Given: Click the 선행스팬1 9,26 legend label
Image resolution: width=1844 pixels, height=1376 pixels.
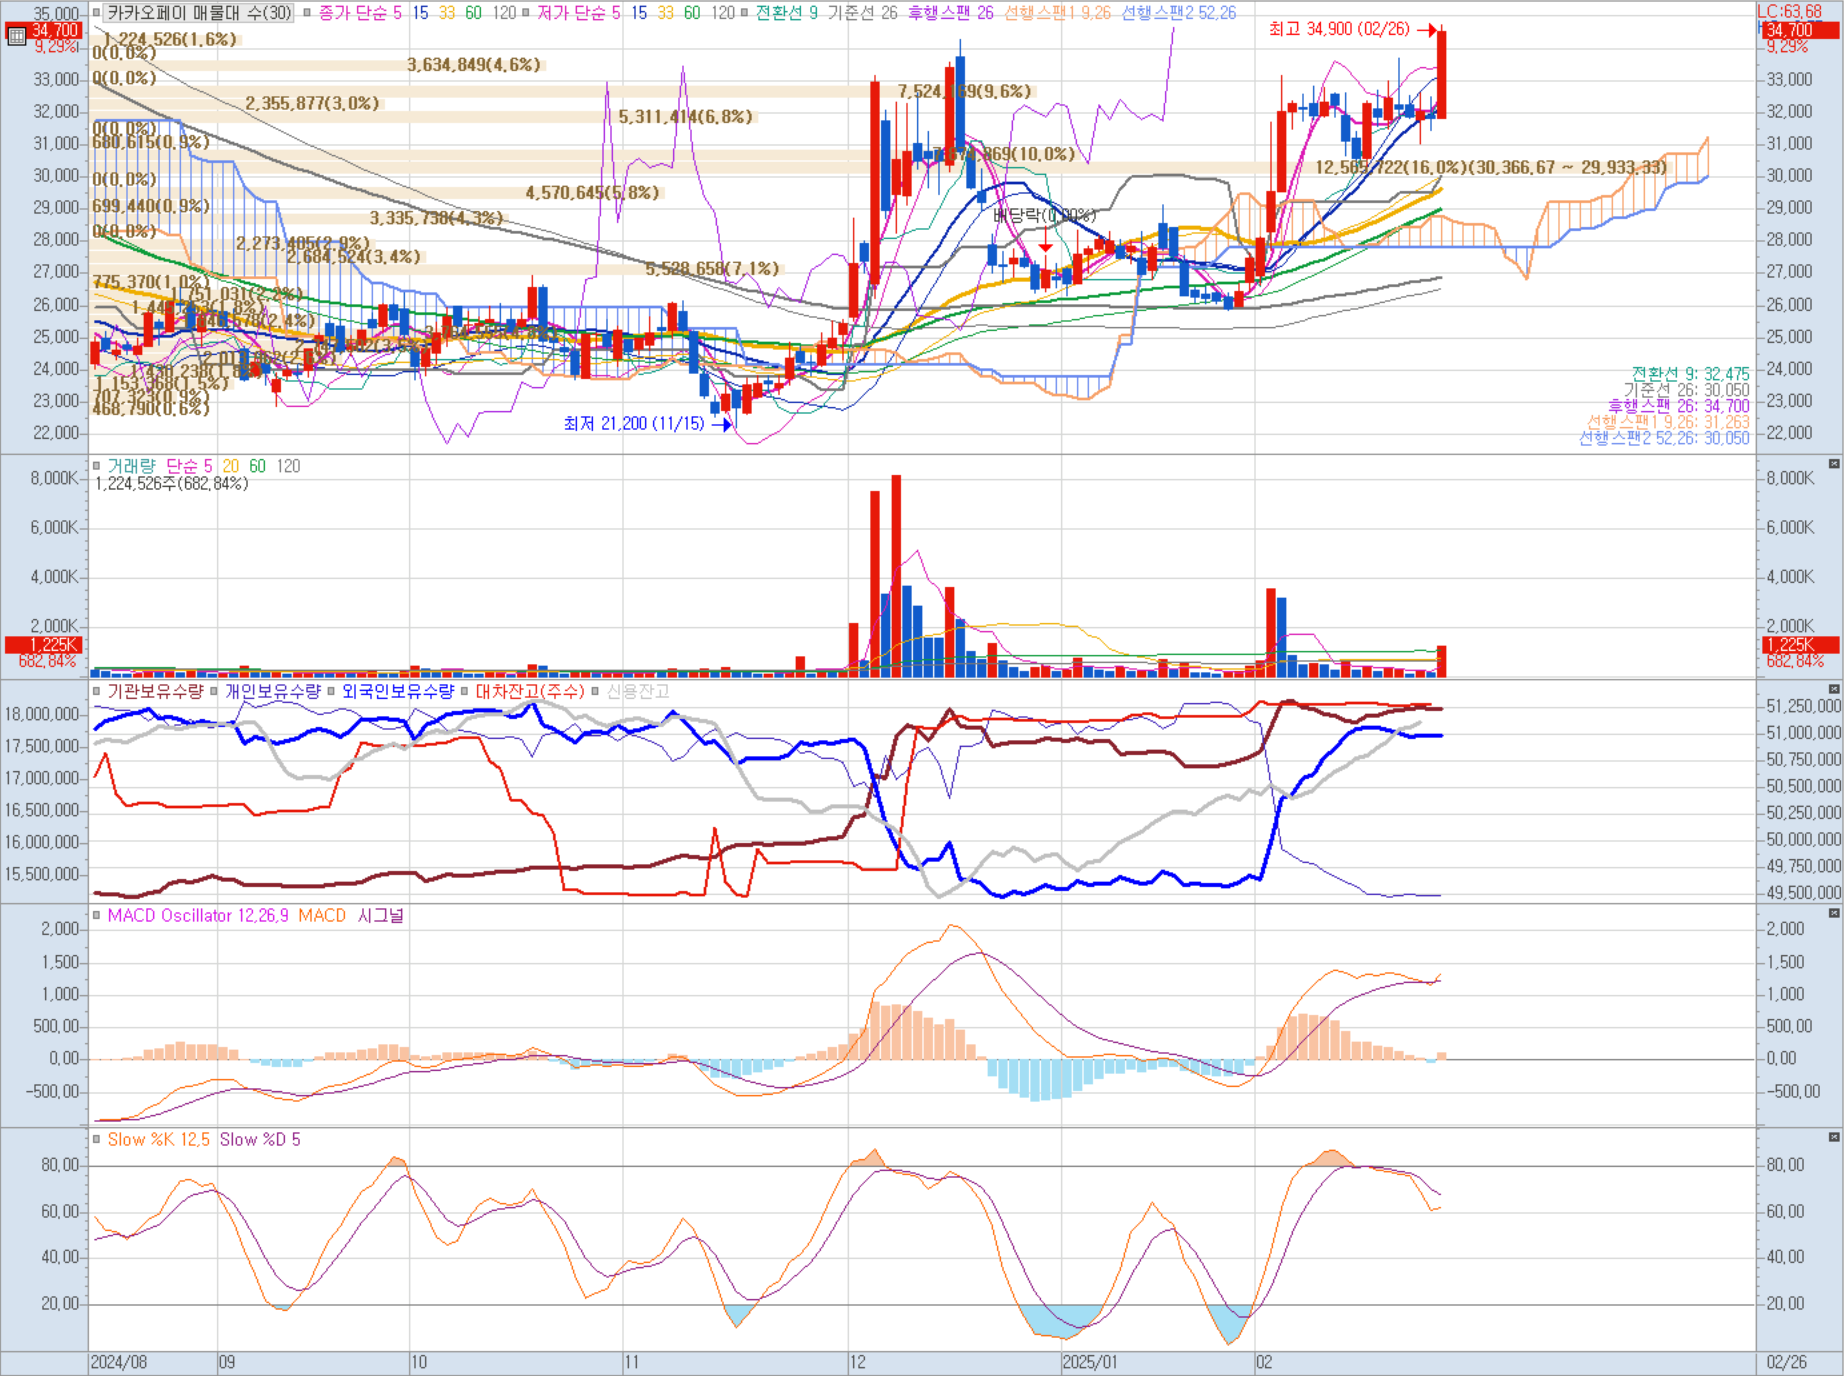Looking at the screenshot, I should click(1057, 13).
